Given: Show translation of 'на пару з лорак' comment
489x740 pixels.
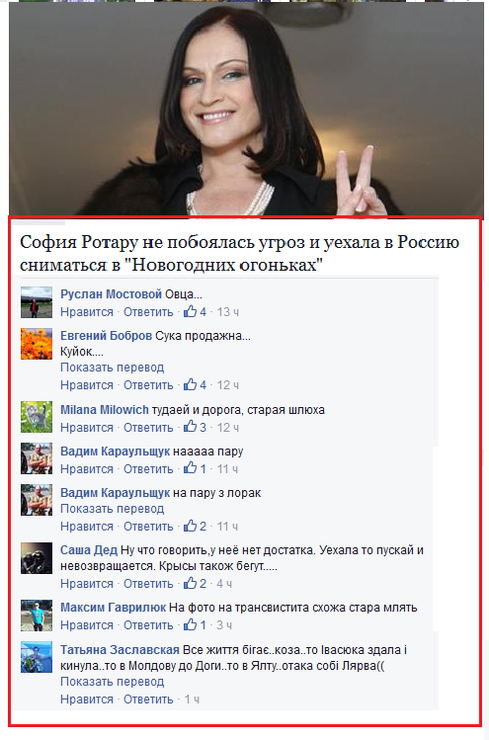Looking at the screenshot, I should [x=112, y=509].
